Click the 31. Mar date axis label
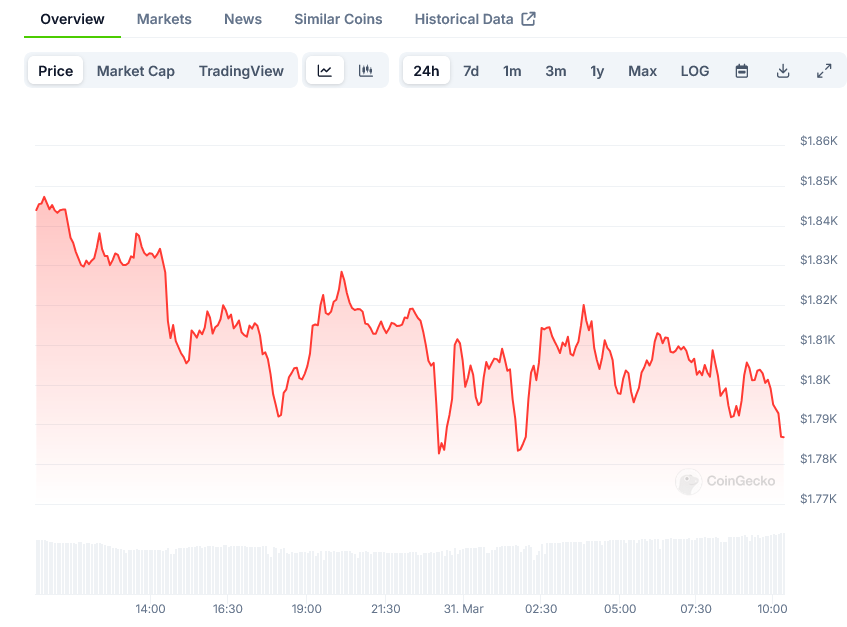Viewport: 847px width, 627px height. point(463,609)
